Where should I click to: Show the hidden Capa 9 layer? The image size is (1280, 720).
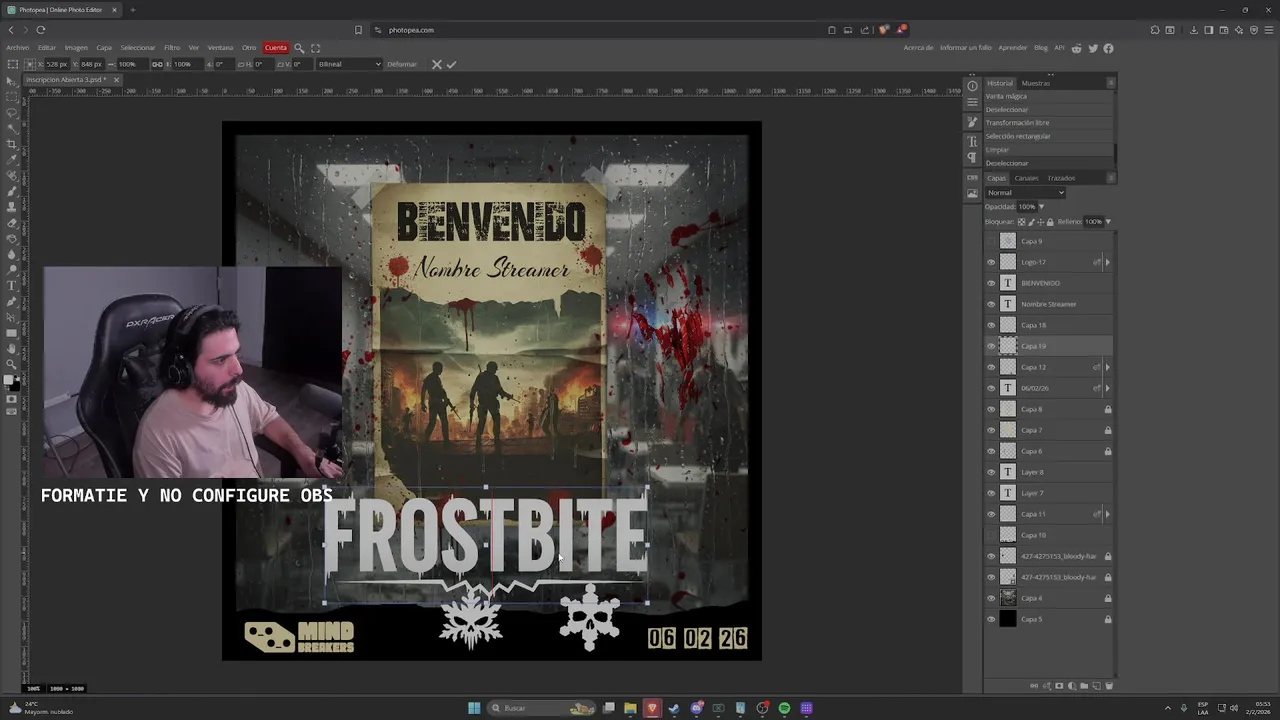tap(991, 241)
